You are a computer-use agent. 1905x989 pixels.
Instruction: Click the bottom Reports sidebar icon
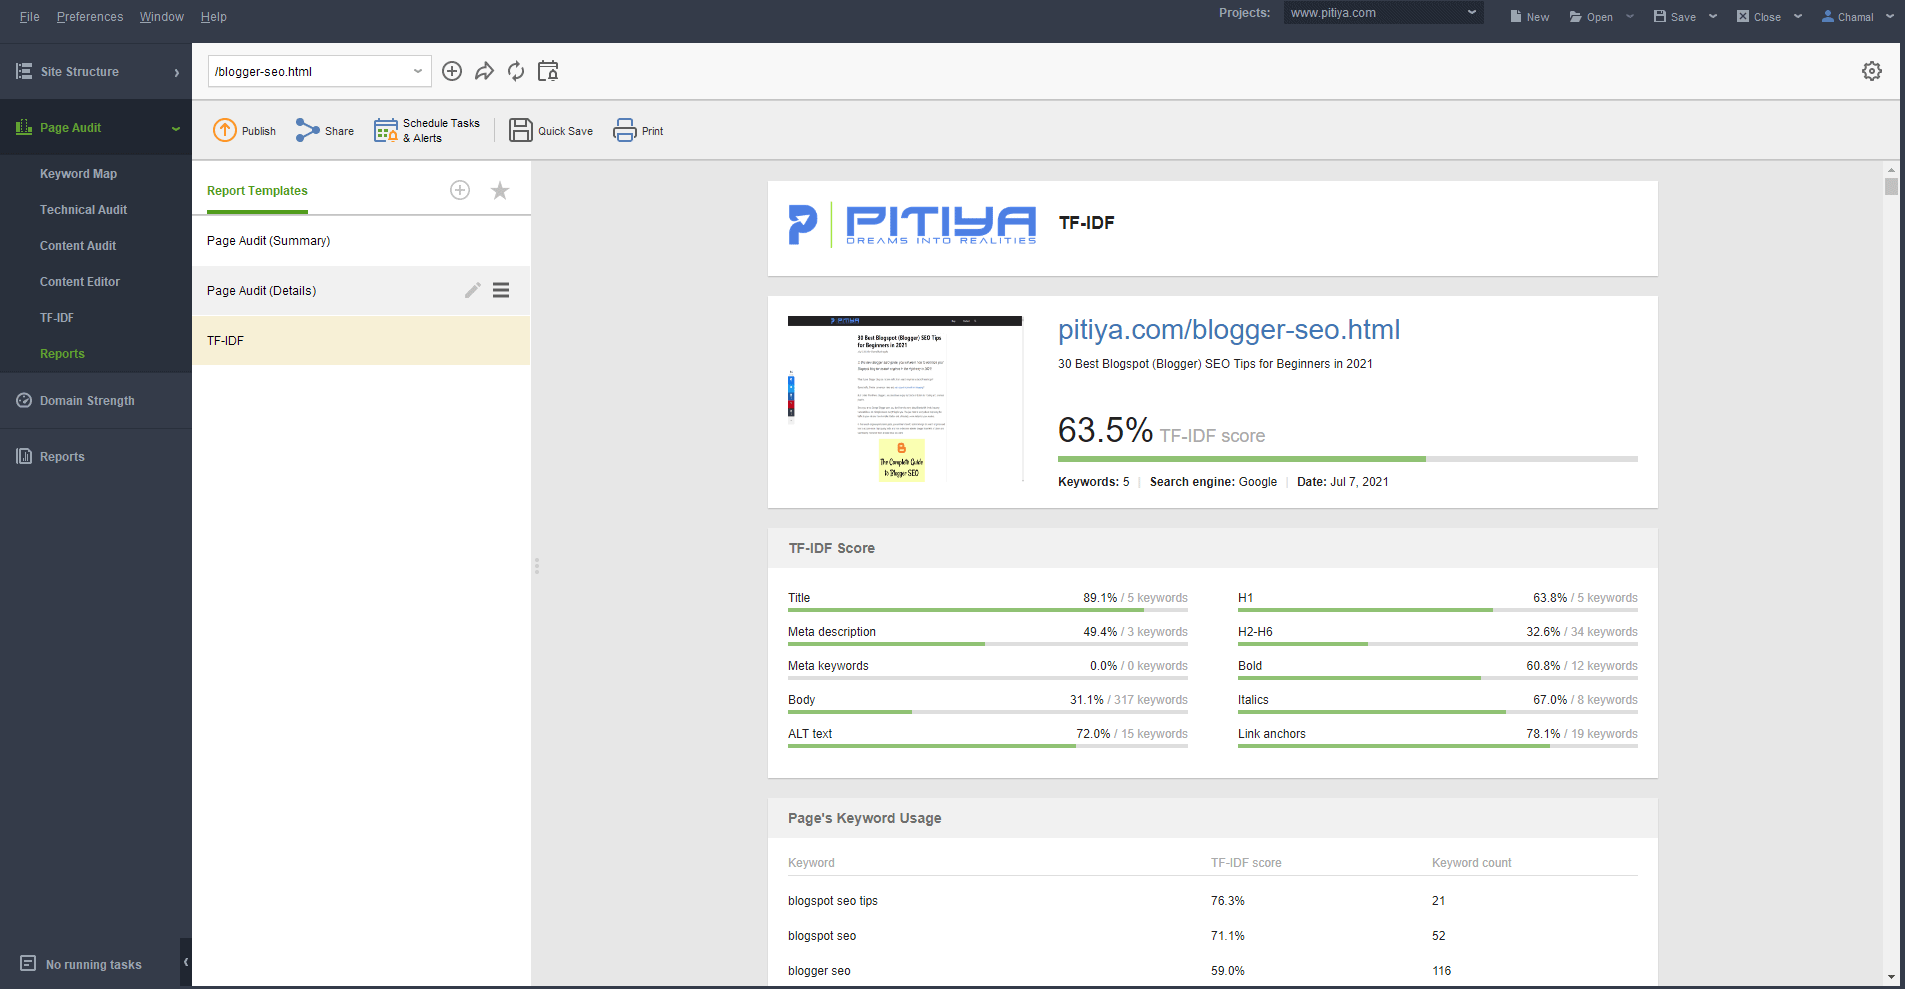click(x=24, y=456)
